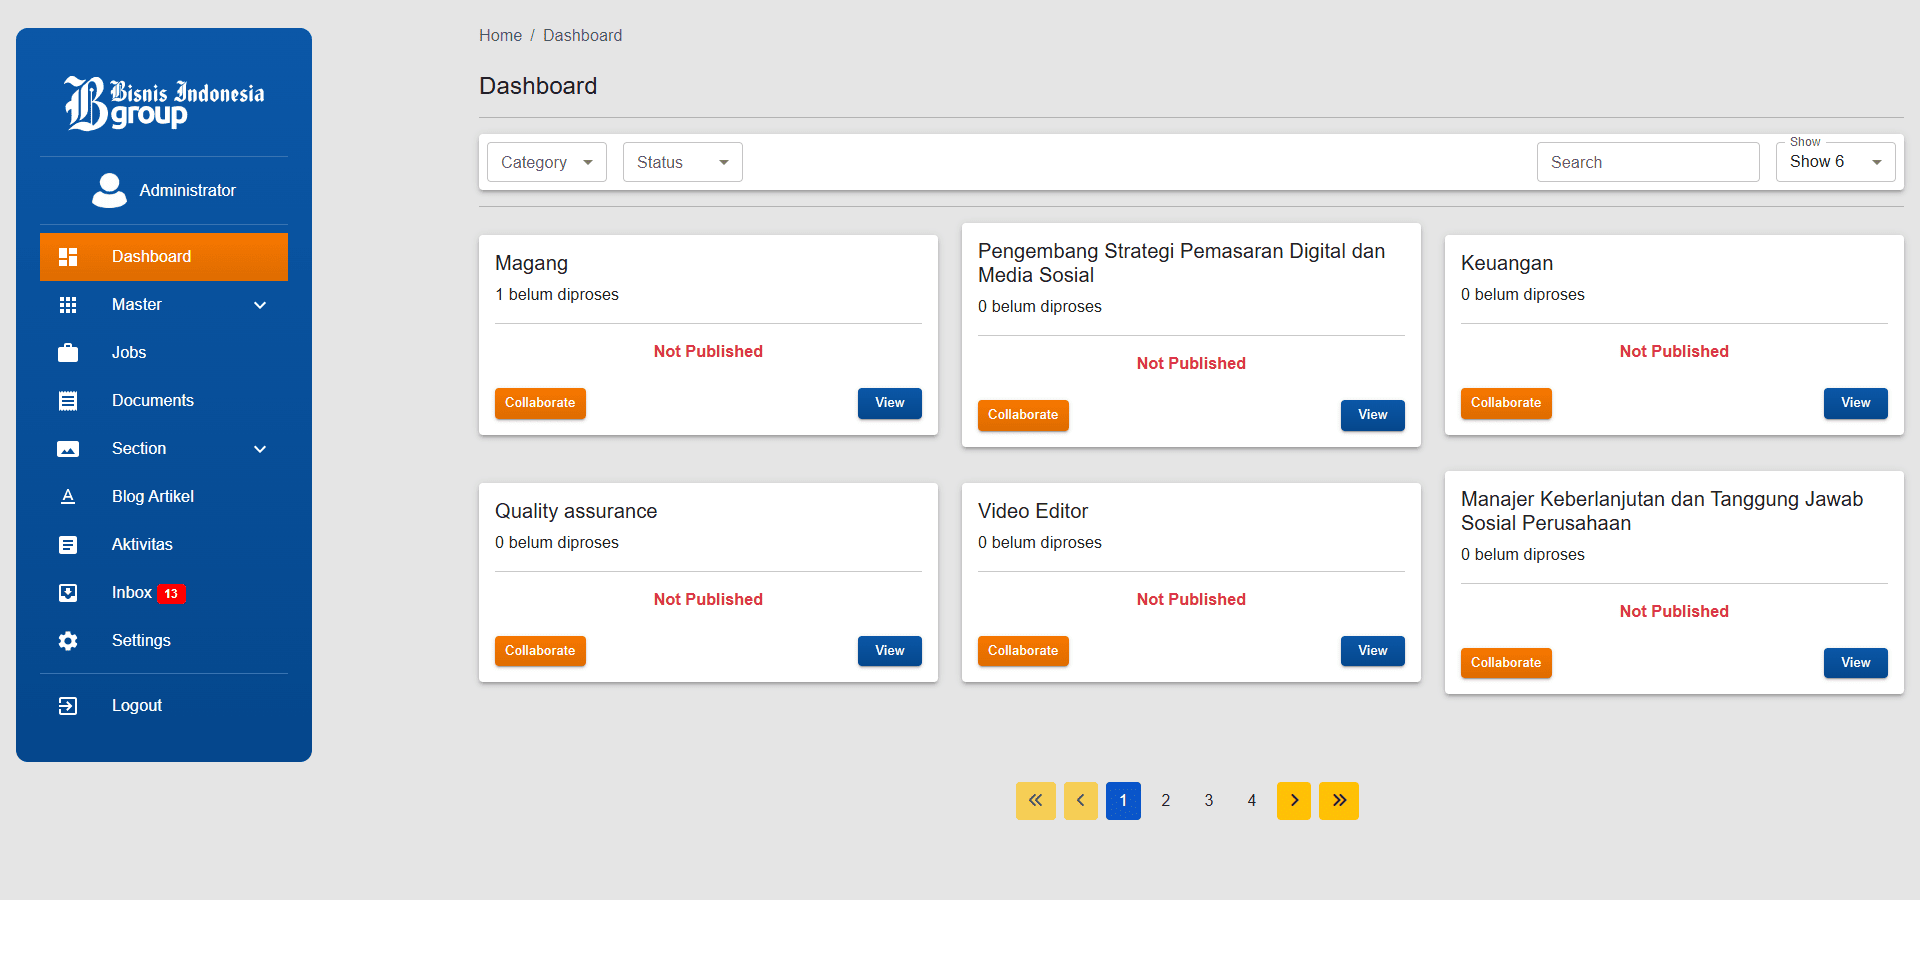Click Collaborate on the Magang card

[540, 403]
